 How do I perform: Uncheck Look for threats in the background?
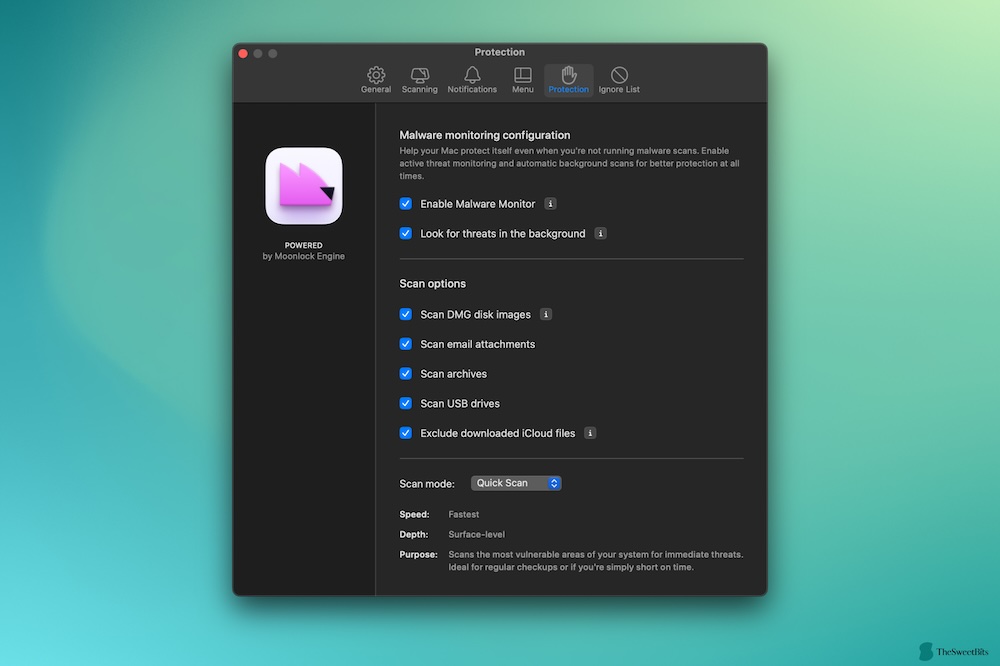pos(406,233)
